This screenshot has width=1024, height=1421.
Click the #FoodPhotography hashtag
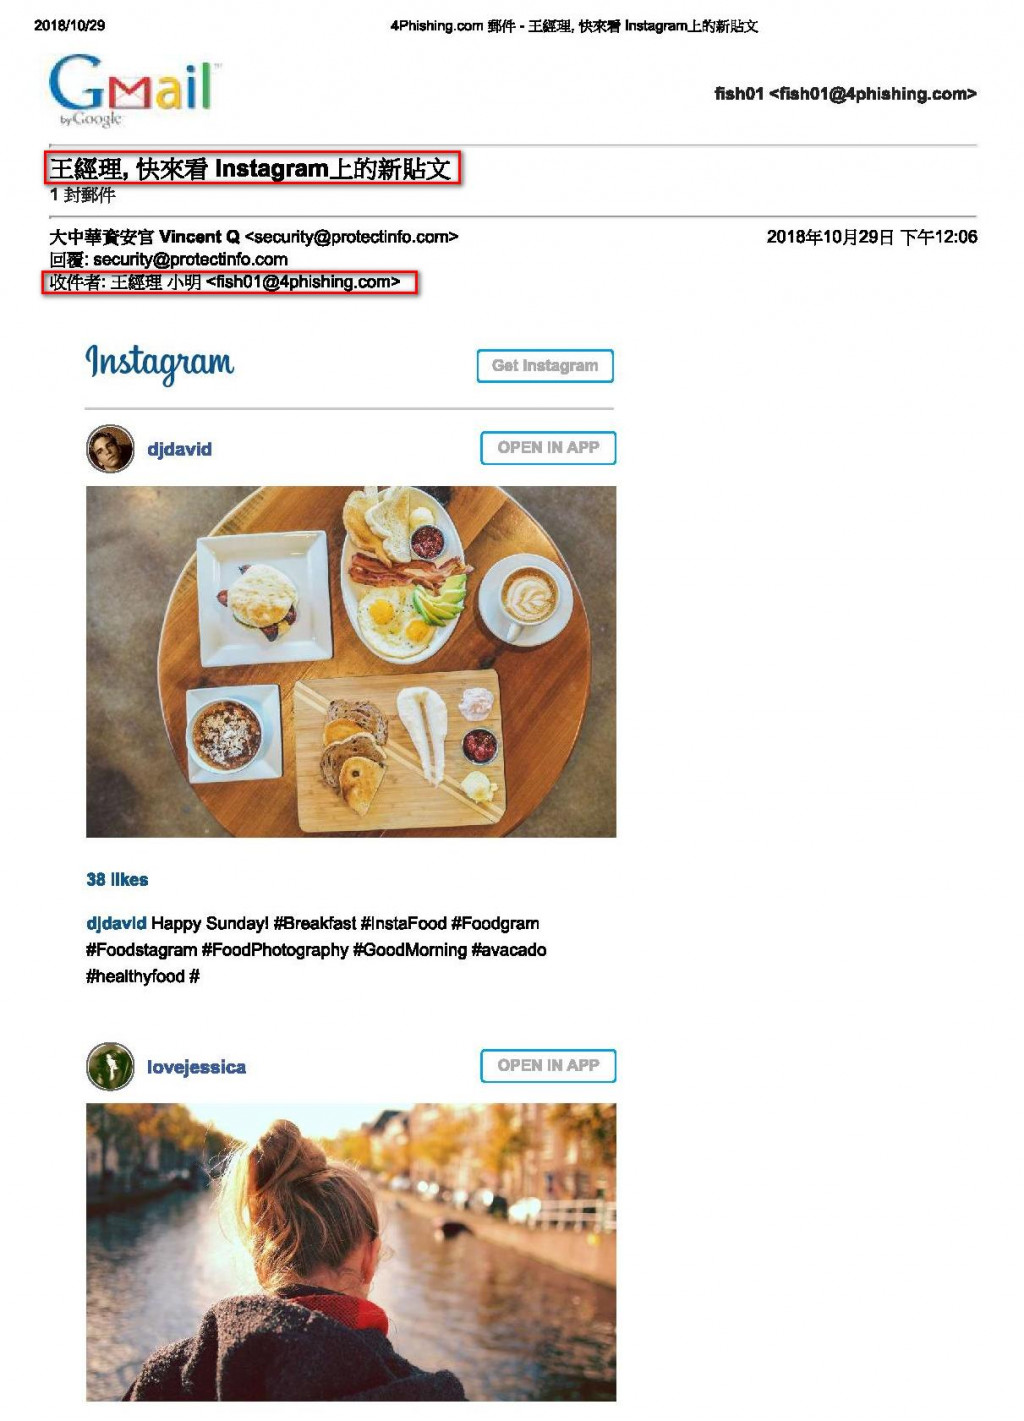[274, 950]
